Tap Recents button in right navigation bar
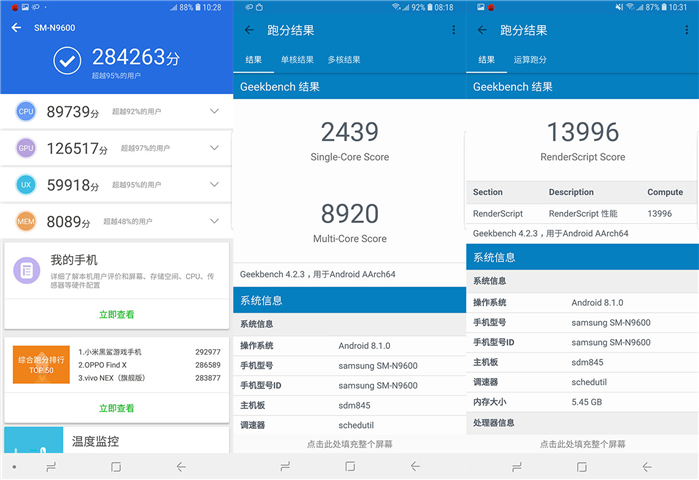The image size is (699, 480). pyautogui.click(x=517, y=467)
